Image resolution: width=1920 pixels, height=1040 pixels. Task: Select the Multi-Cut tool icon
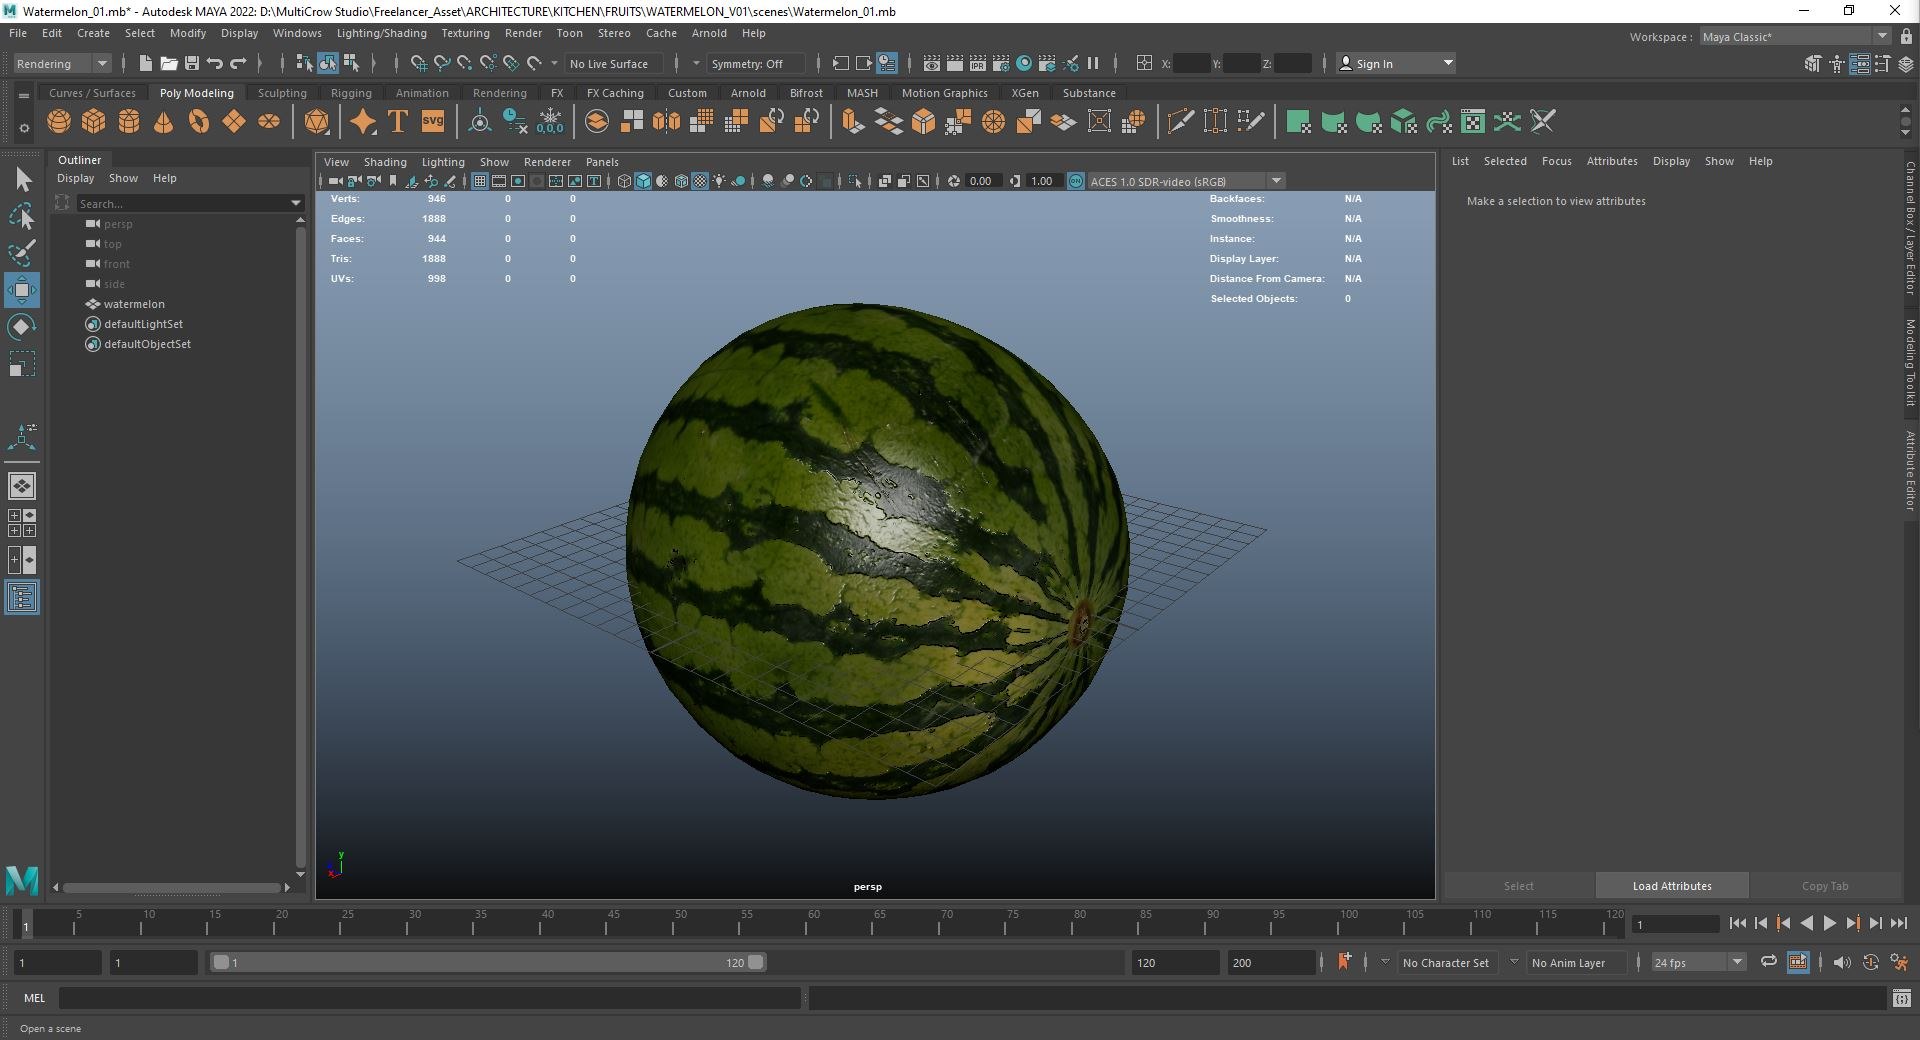click(1180, 122)
